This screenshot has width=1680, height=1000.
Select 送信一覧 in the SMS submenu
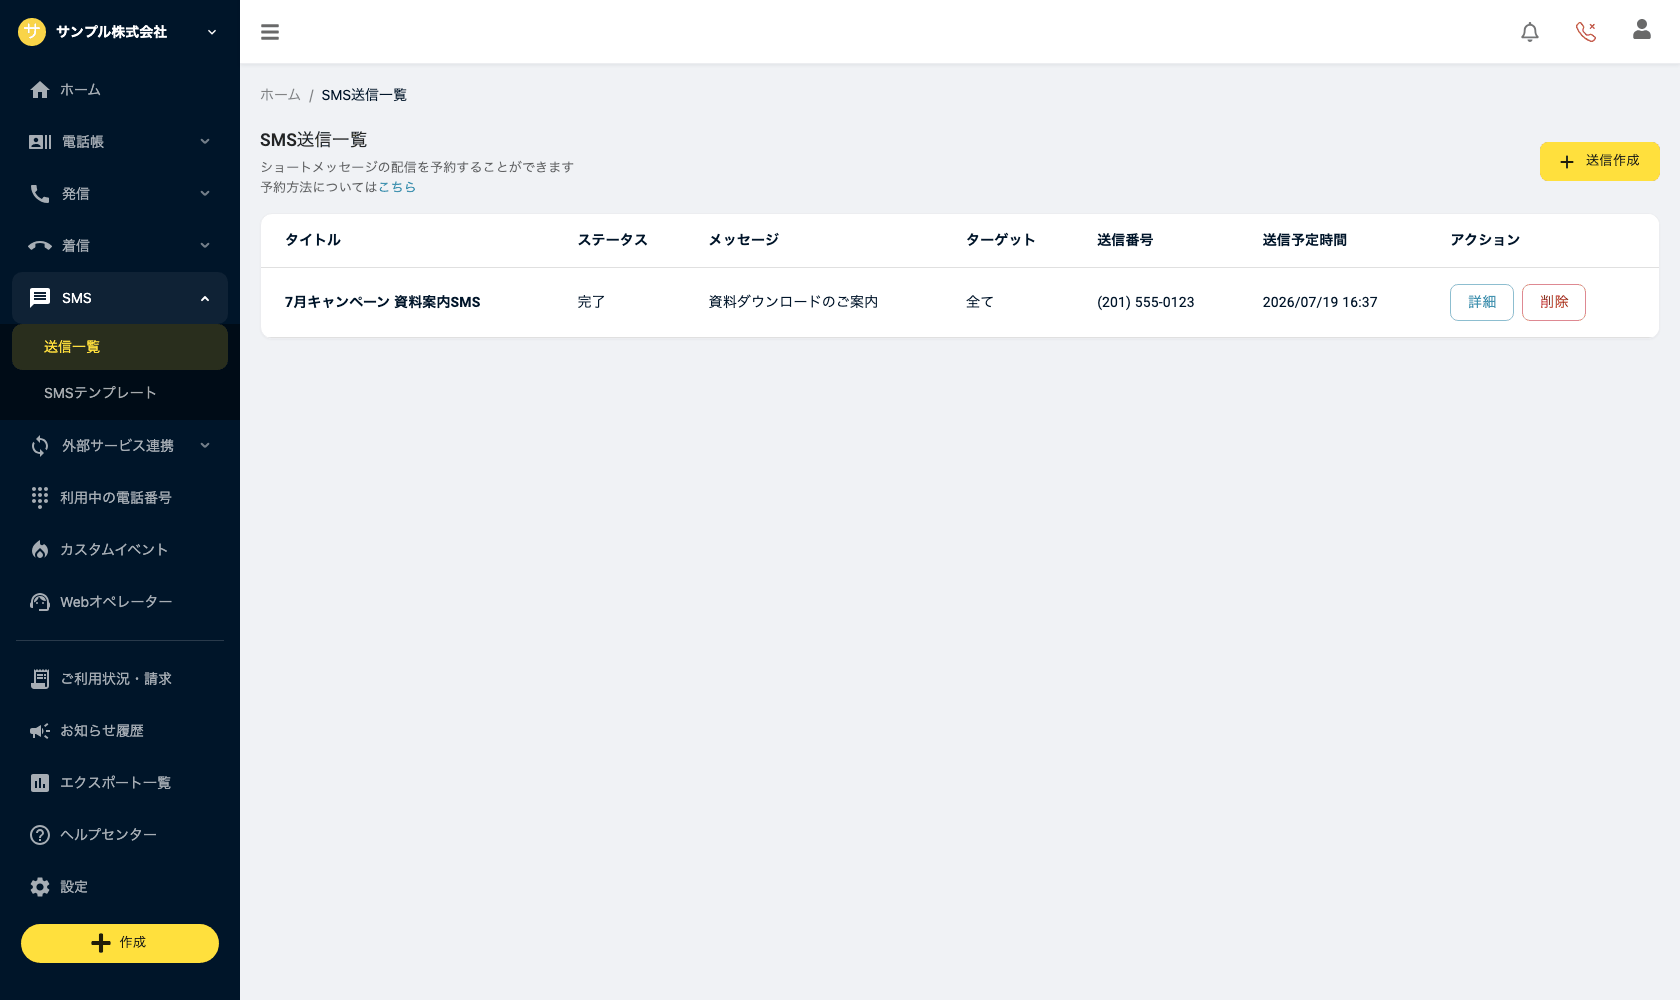(120, 347)
